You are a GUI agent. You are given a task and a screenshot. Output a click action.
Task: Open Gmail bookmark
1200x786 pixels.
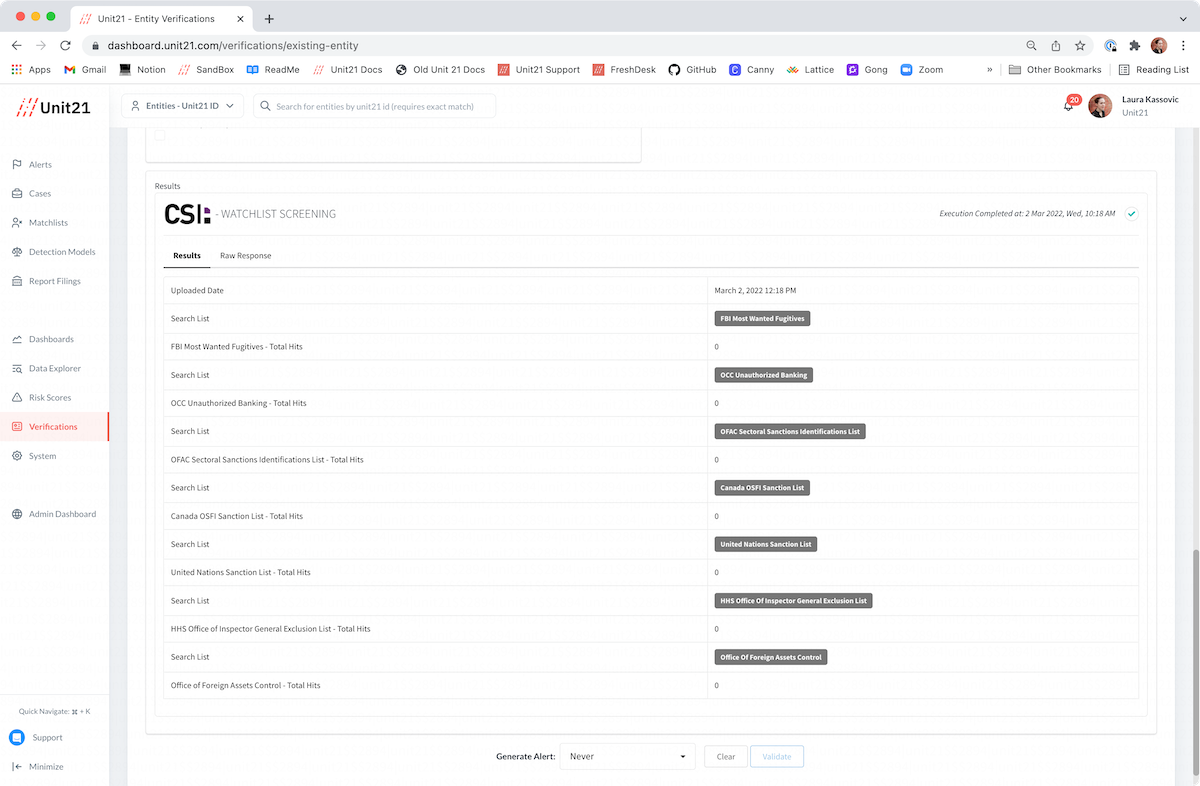click(x=85, y=70)
